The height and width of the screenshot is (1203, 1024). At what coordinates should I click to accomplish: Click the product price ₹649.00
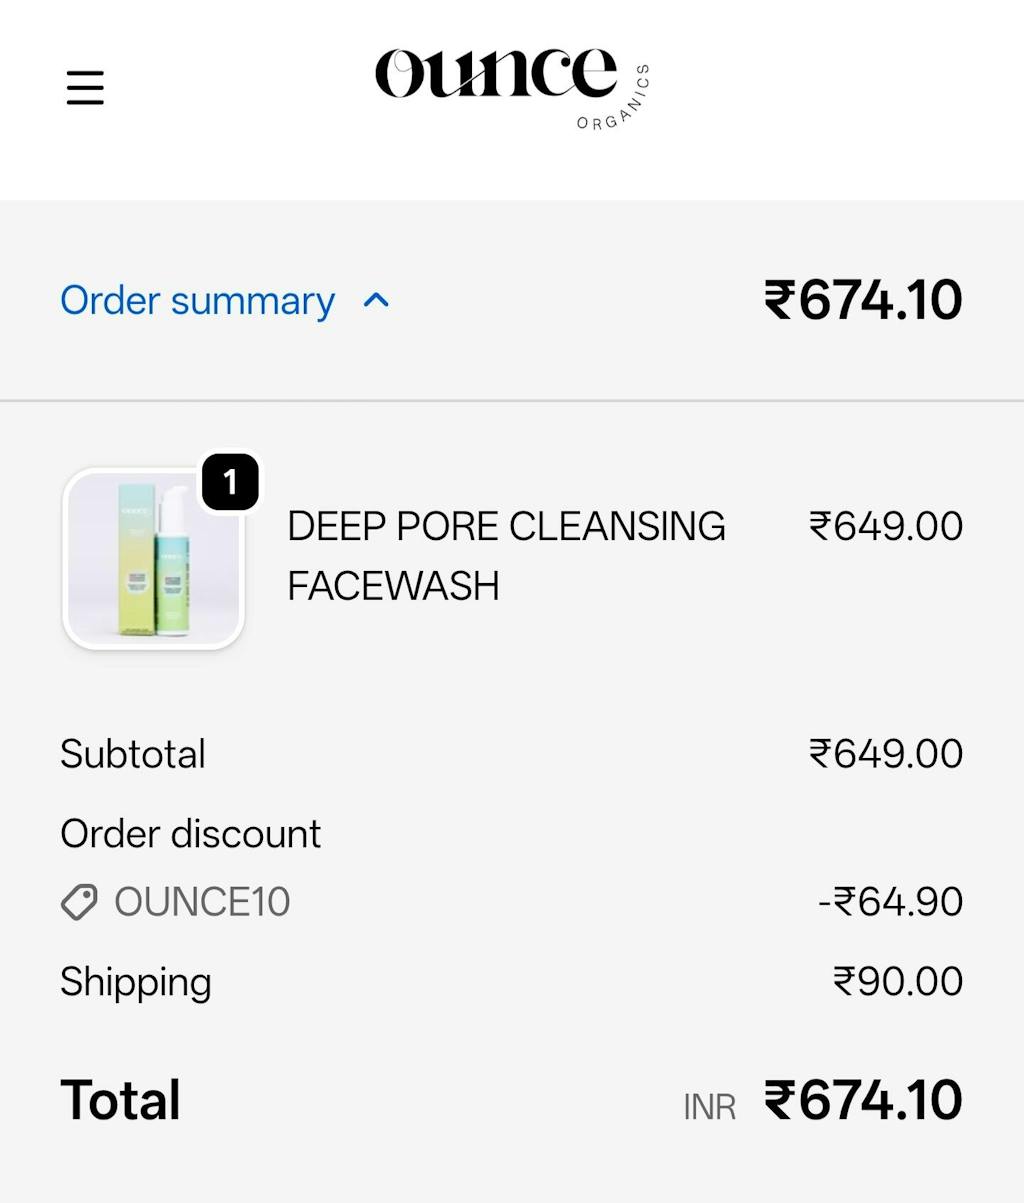click(885, 526)
